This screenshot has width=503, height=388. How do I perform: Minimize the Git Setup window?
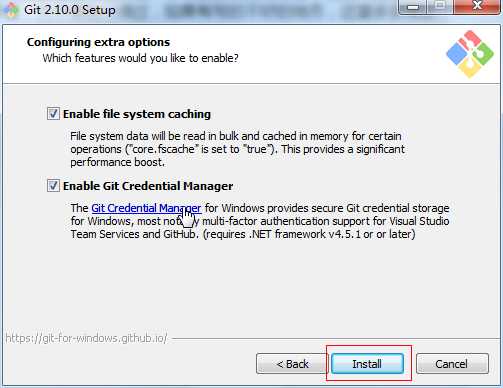click(x=413, y=7)
